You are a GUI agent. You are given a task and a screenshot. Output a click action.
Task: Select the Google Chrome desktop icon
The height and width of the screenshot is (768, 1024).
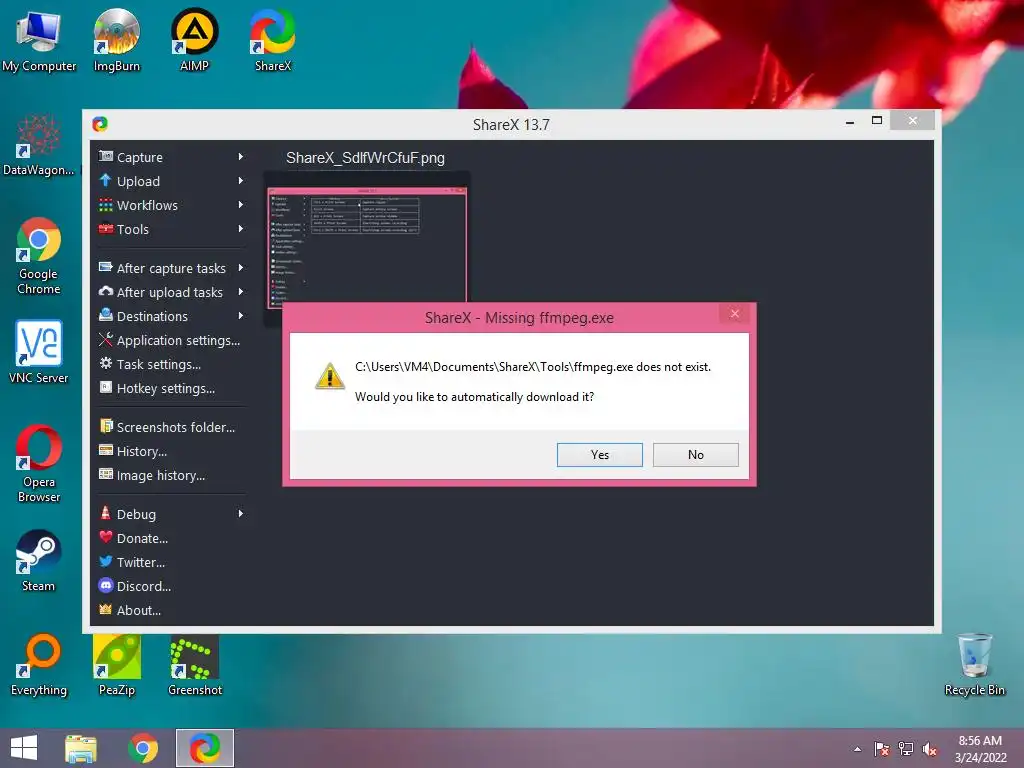[x=39, y=255]
